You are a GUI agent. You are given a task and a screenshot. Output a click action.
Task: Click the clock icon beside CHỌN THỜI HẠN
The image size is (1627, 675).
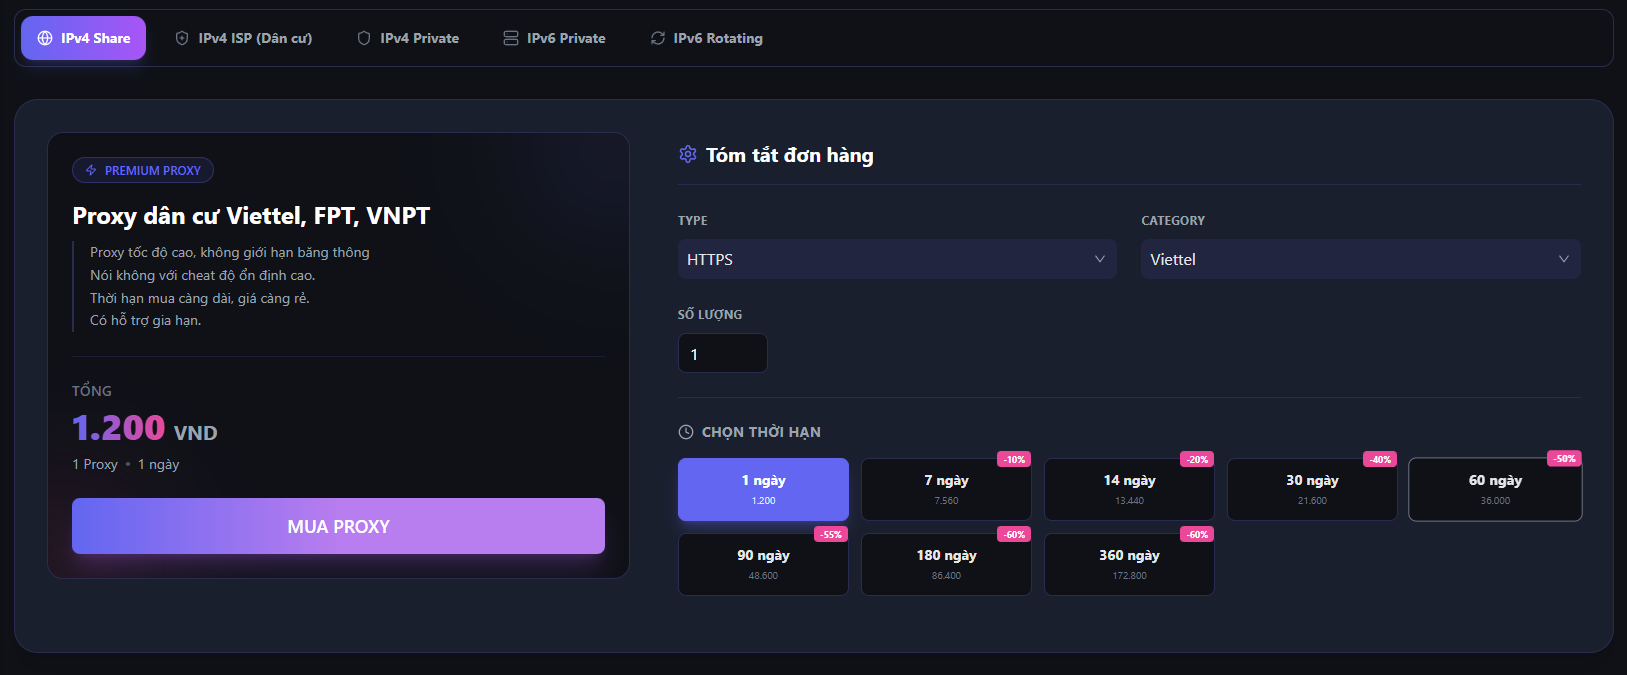(x=686, y=432)
